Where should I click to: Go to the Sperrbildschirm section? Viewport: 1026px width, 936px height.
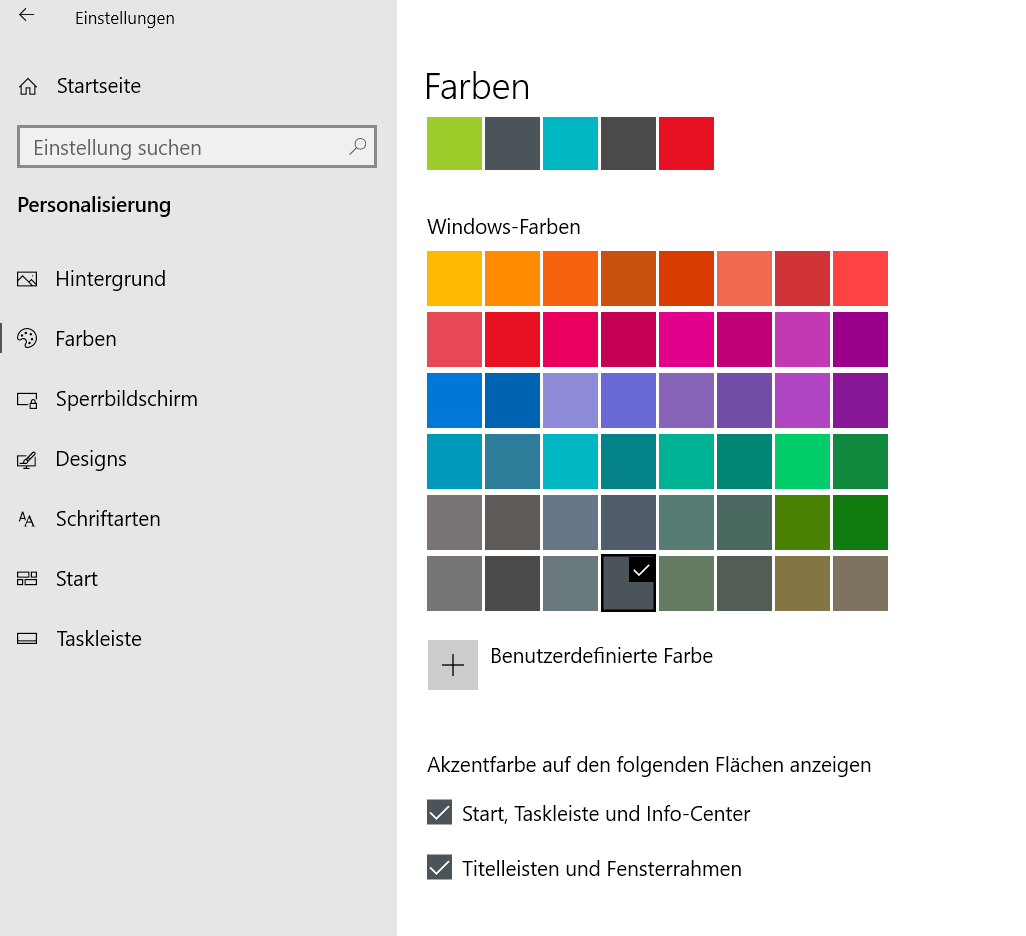pyautogui.click(x=126, y=399)
